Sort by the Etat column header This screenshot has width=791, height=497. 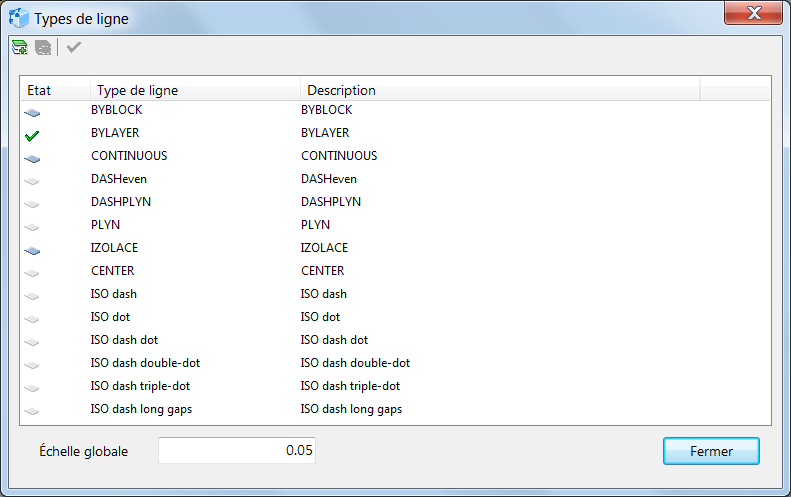pyautogui.click(x=55, y=90)
